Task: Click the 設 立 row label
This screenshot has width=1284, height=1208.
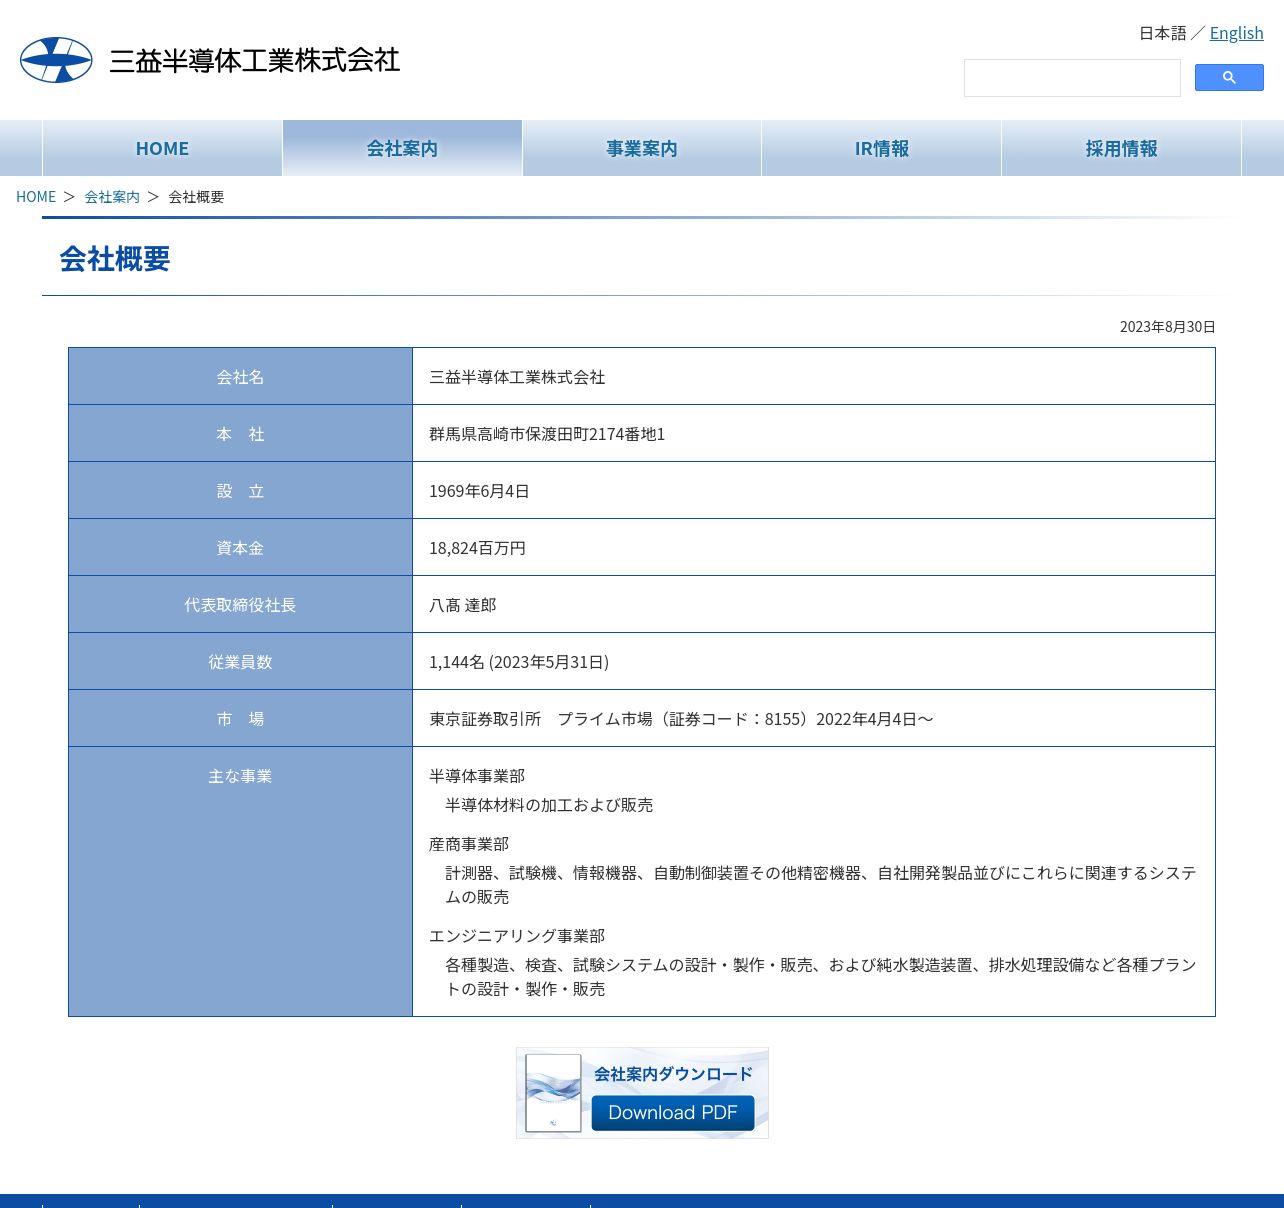Action: 240,491
